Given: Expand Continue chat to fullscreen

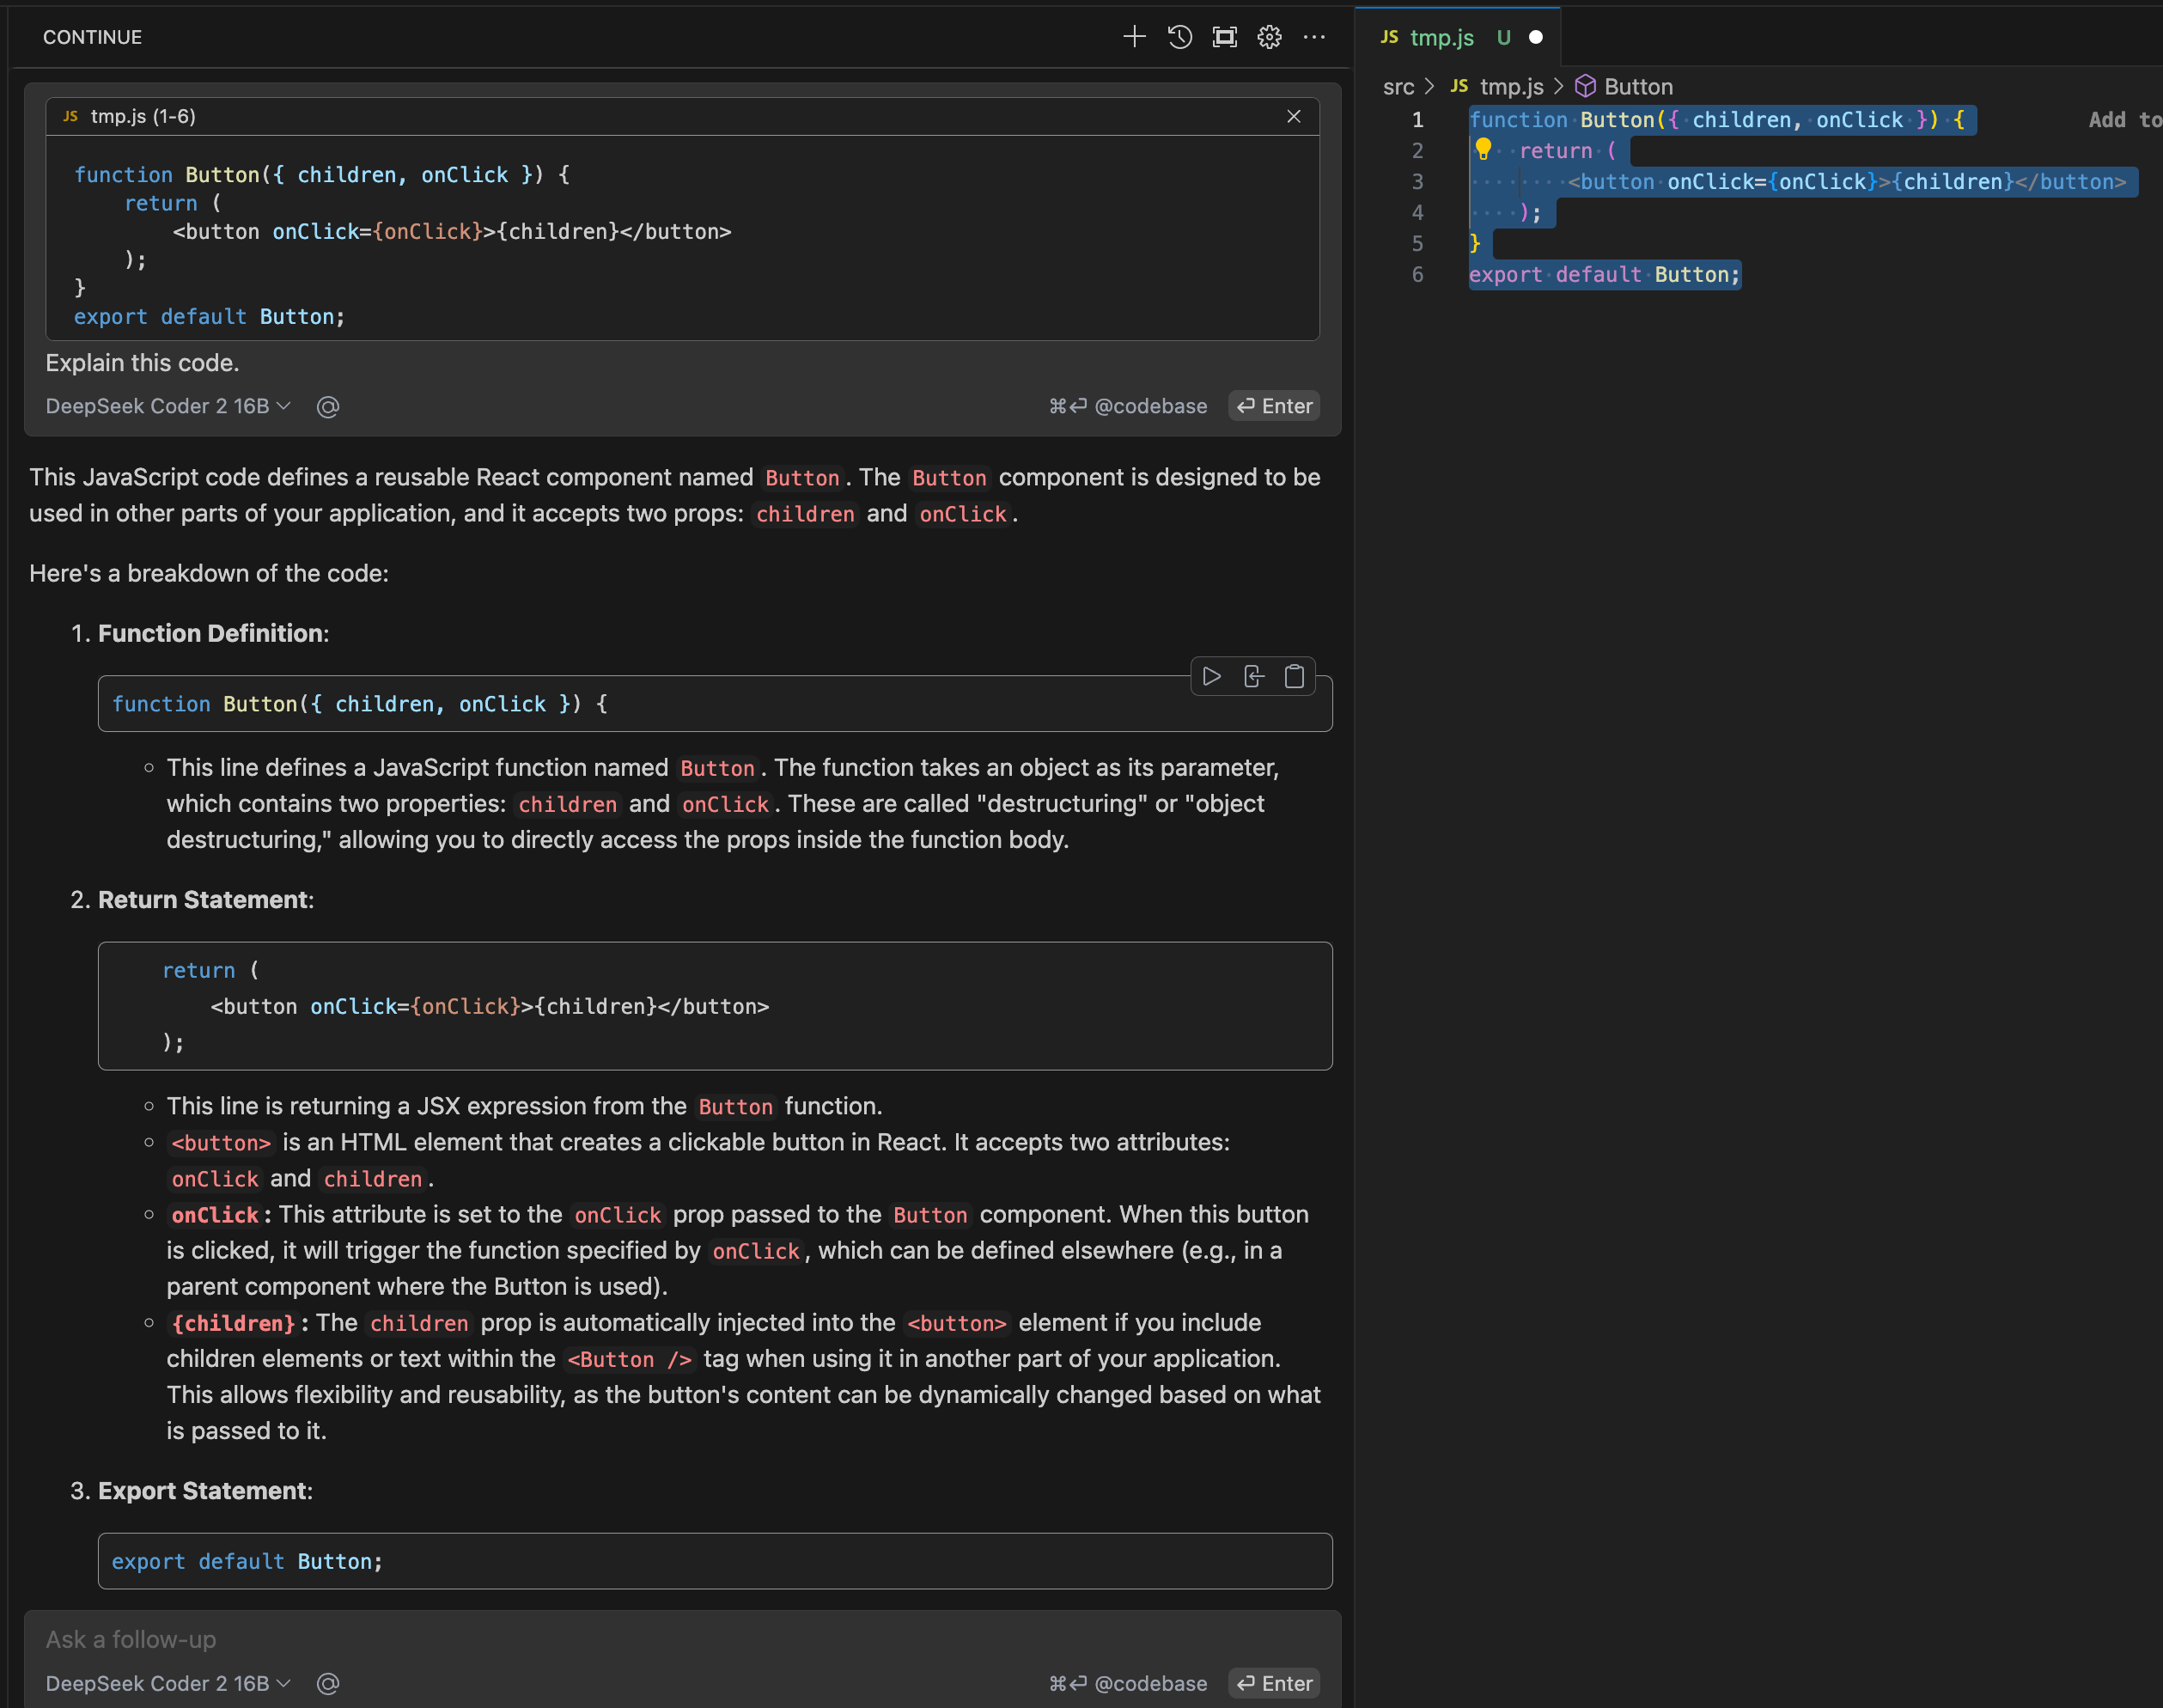Looking at the screenshot, I should point(1224,37).
